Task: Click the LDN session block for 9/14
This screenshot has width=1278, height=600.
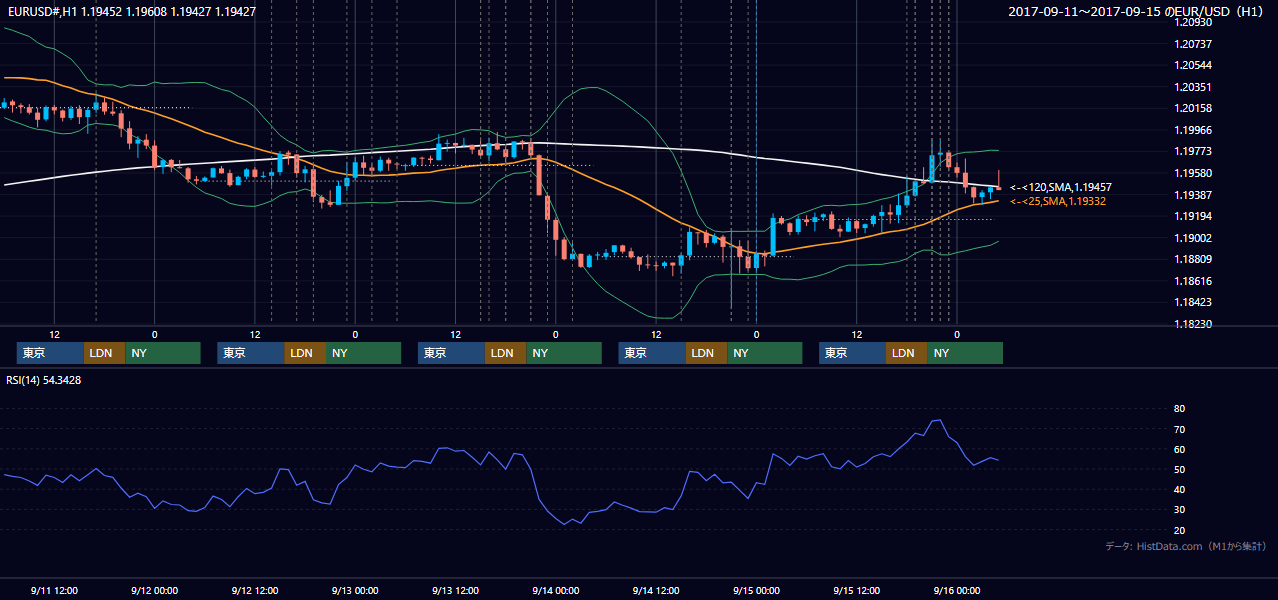Action: (x=707, y=353)
